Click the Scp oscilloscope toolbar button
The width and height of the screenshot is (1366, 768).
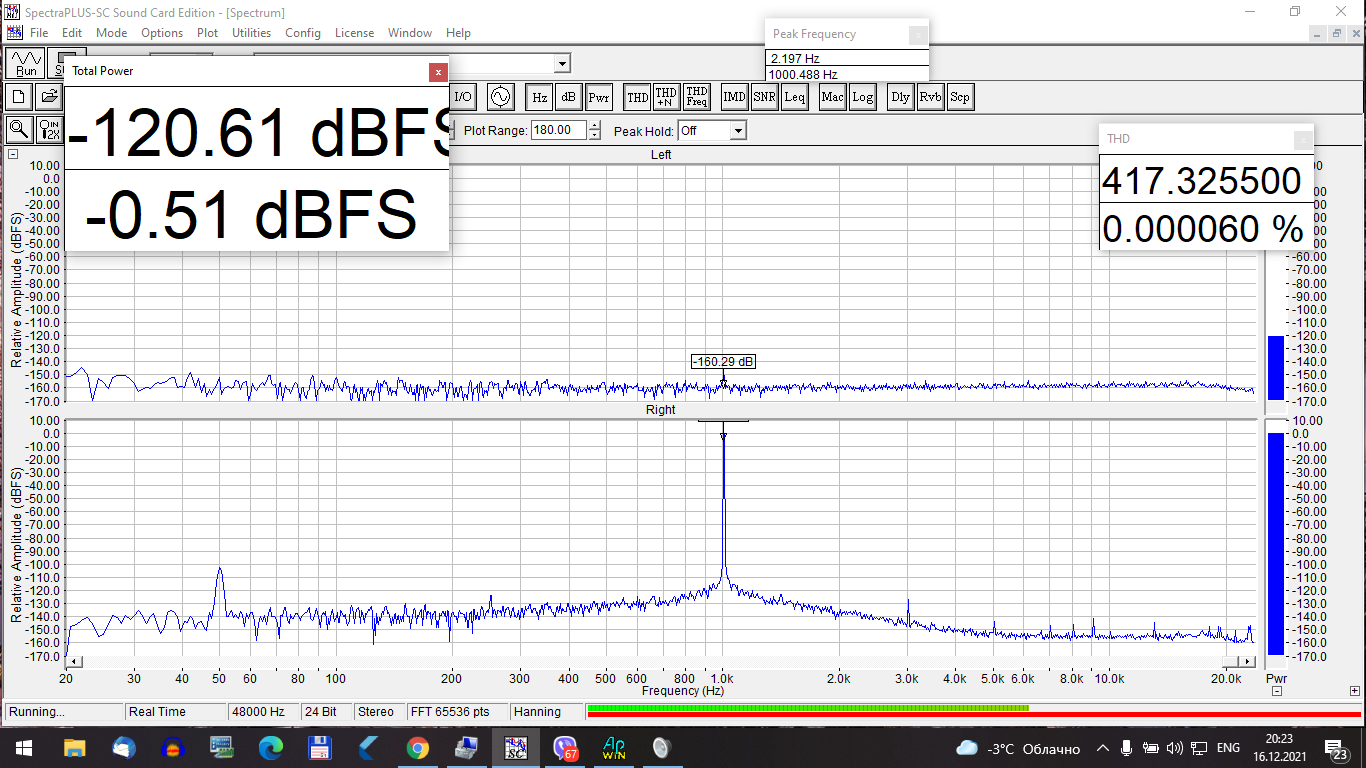[959, 97]
